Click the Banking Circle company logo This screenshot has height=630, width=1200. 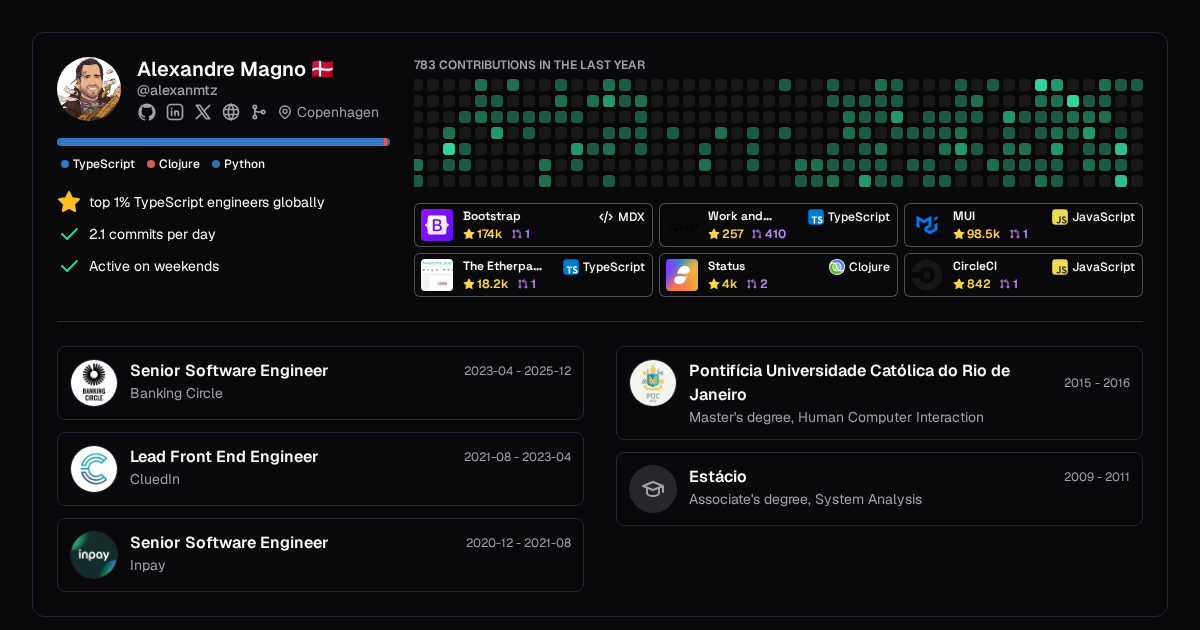click(94, 383)
